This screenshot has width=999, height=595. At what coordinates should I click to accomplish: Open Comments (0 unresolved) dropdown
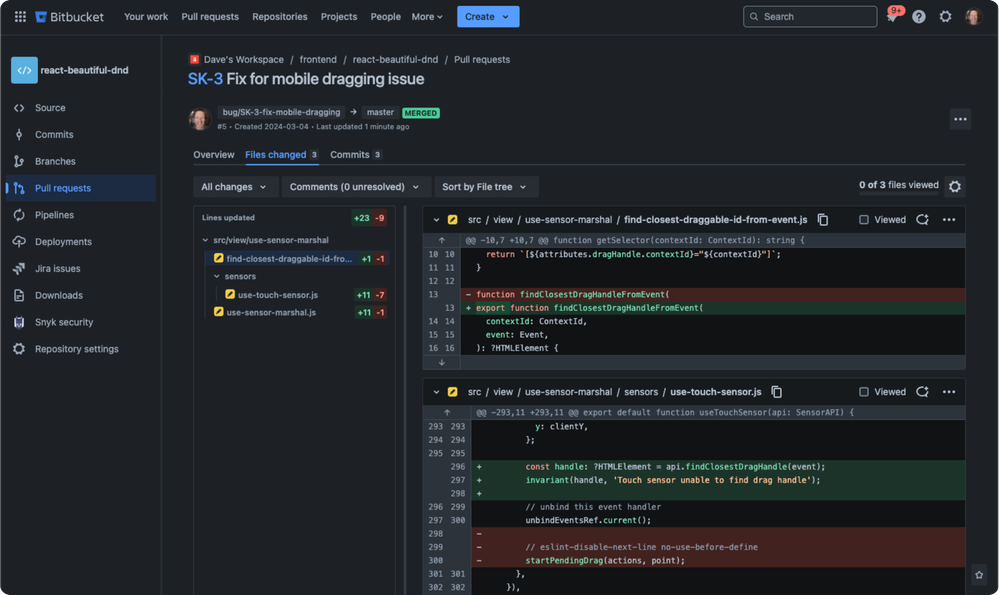(356, 187)
